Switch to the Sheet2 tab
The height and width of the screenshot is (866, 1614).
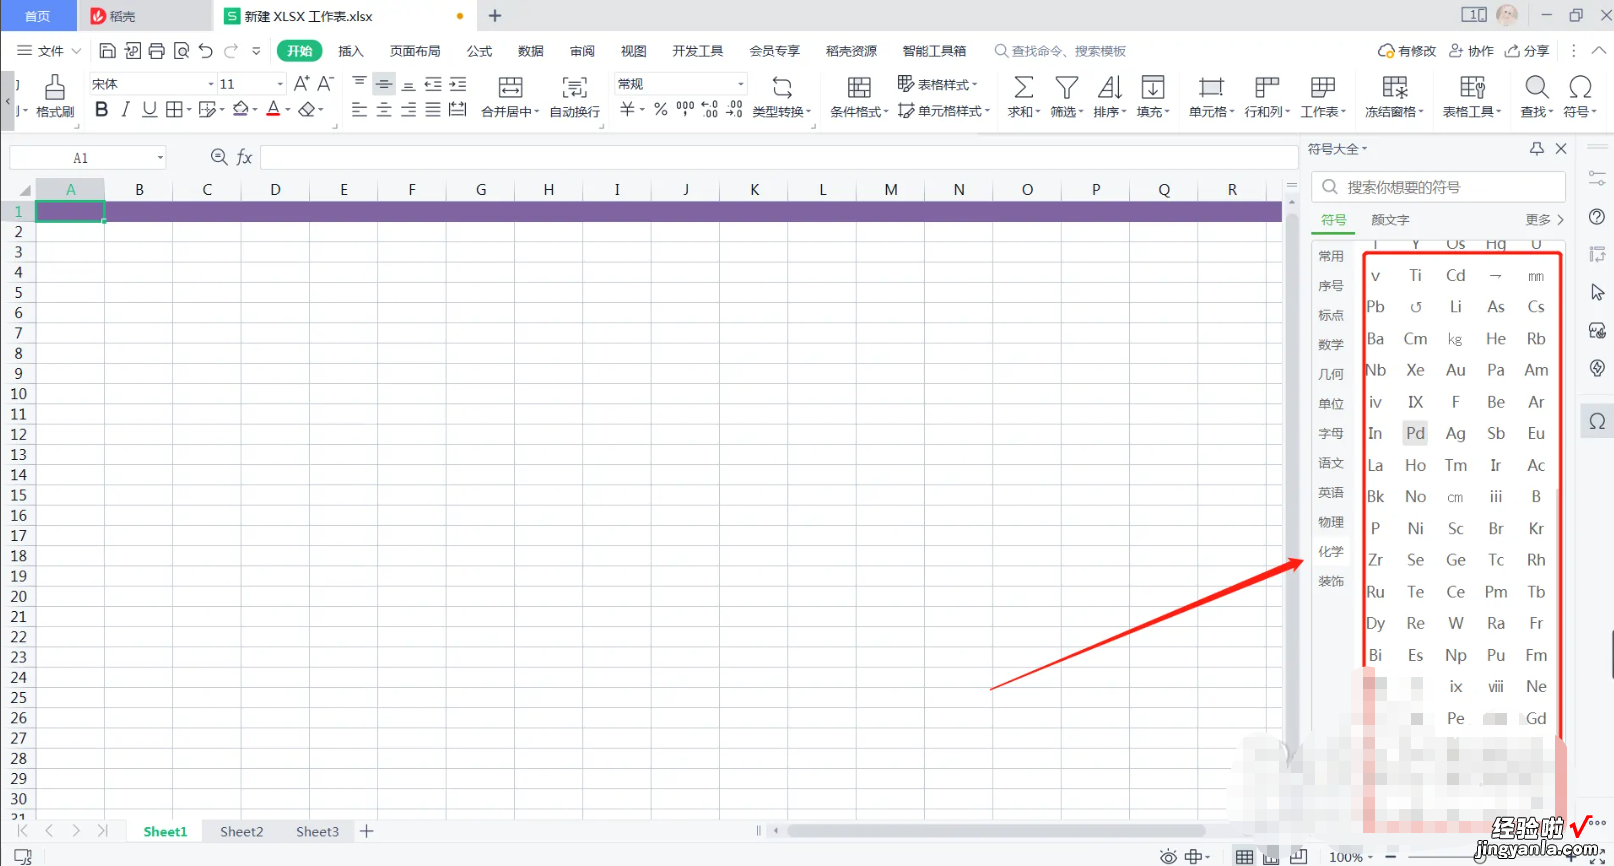coord(242,832)
